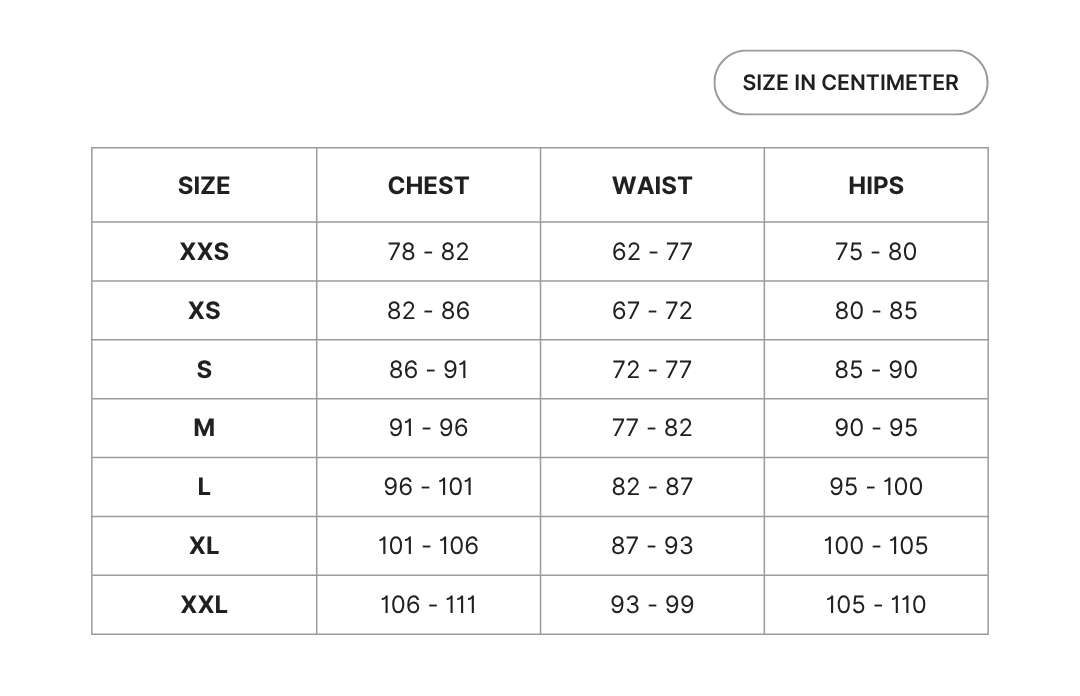Image resolution: width=1080 pixels, height=696 pixels.
Task: Choose the L size label
Action: coord(204,487)
